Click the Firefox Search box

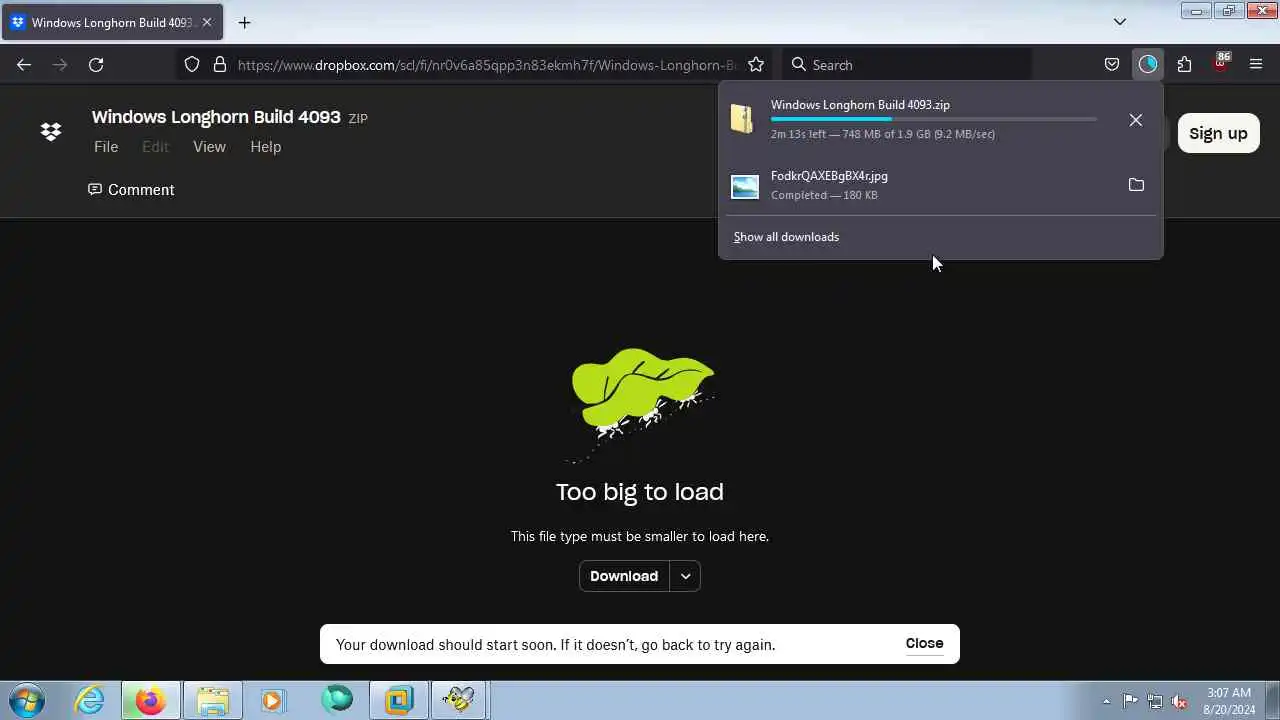point(906,64)
